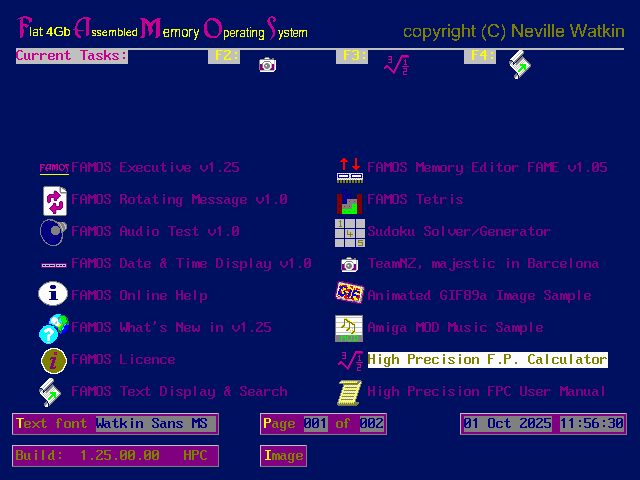
Task: Click the page number 001 field
Action: click(x=315, y=424)
